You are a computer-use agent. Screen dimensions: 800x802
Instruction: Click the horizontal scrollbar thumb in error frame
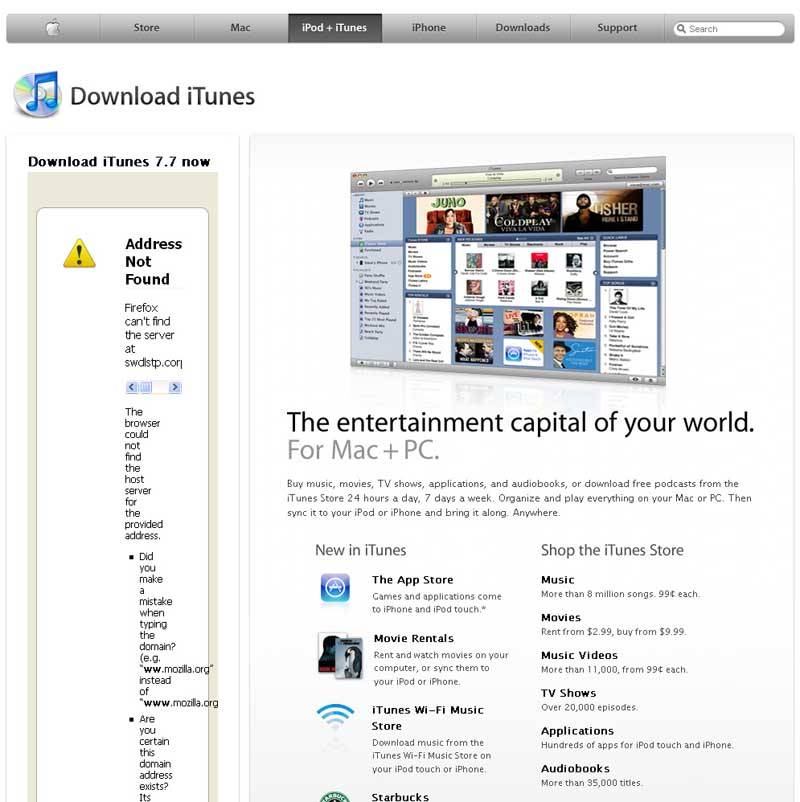[145, 387]
